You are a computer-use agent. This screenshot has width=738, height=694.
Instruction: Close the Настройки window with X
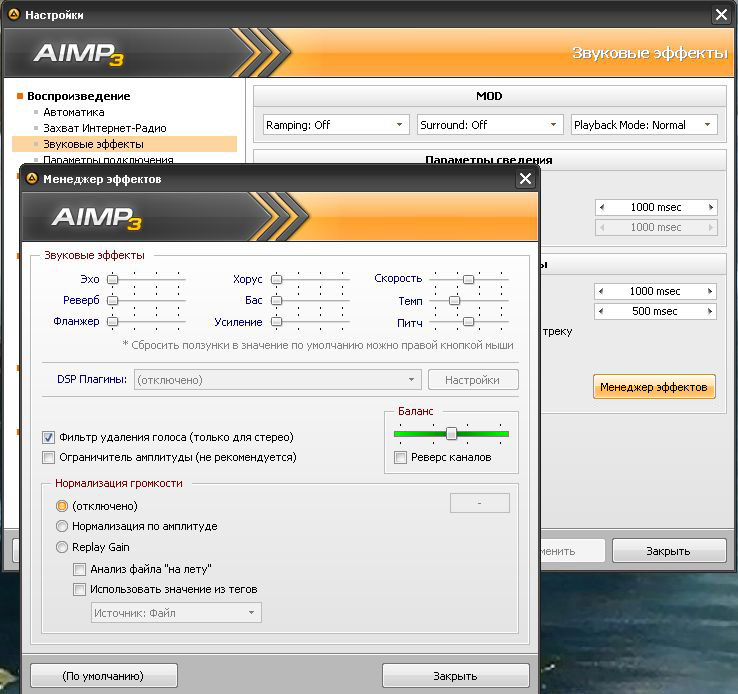coord(721,15)
